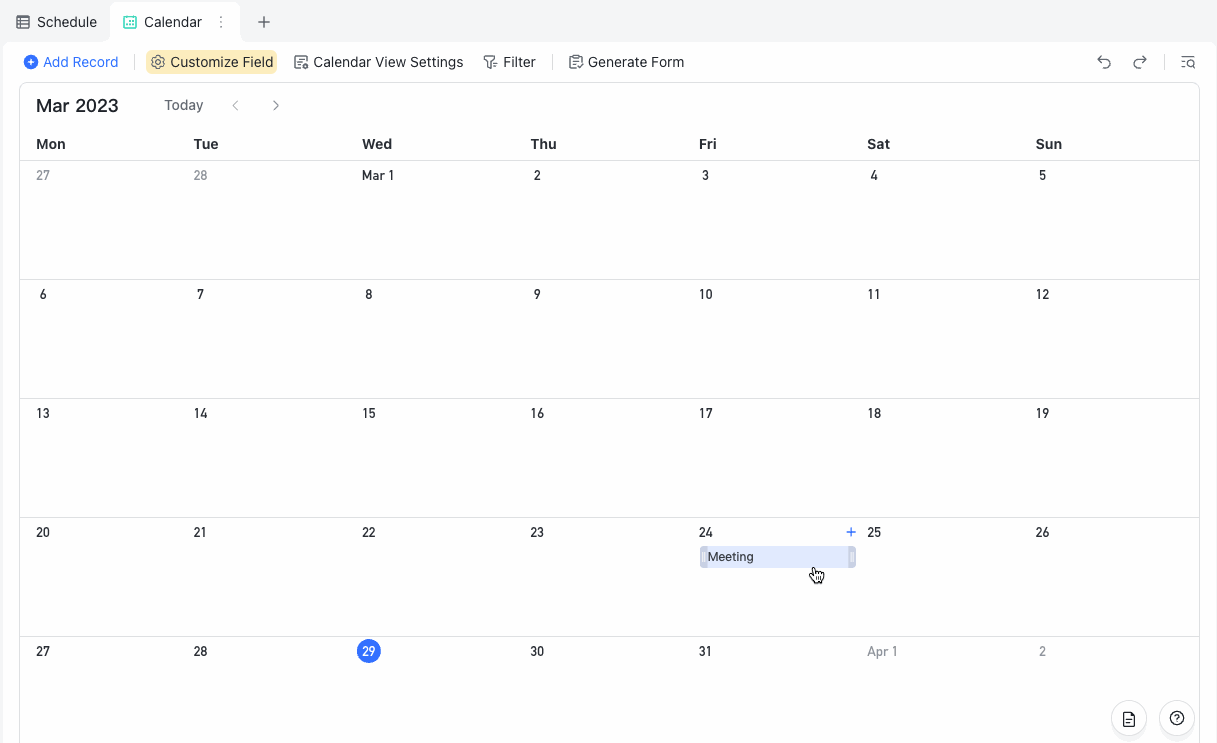Go to next month with right chevron

[x=275, y=105]
